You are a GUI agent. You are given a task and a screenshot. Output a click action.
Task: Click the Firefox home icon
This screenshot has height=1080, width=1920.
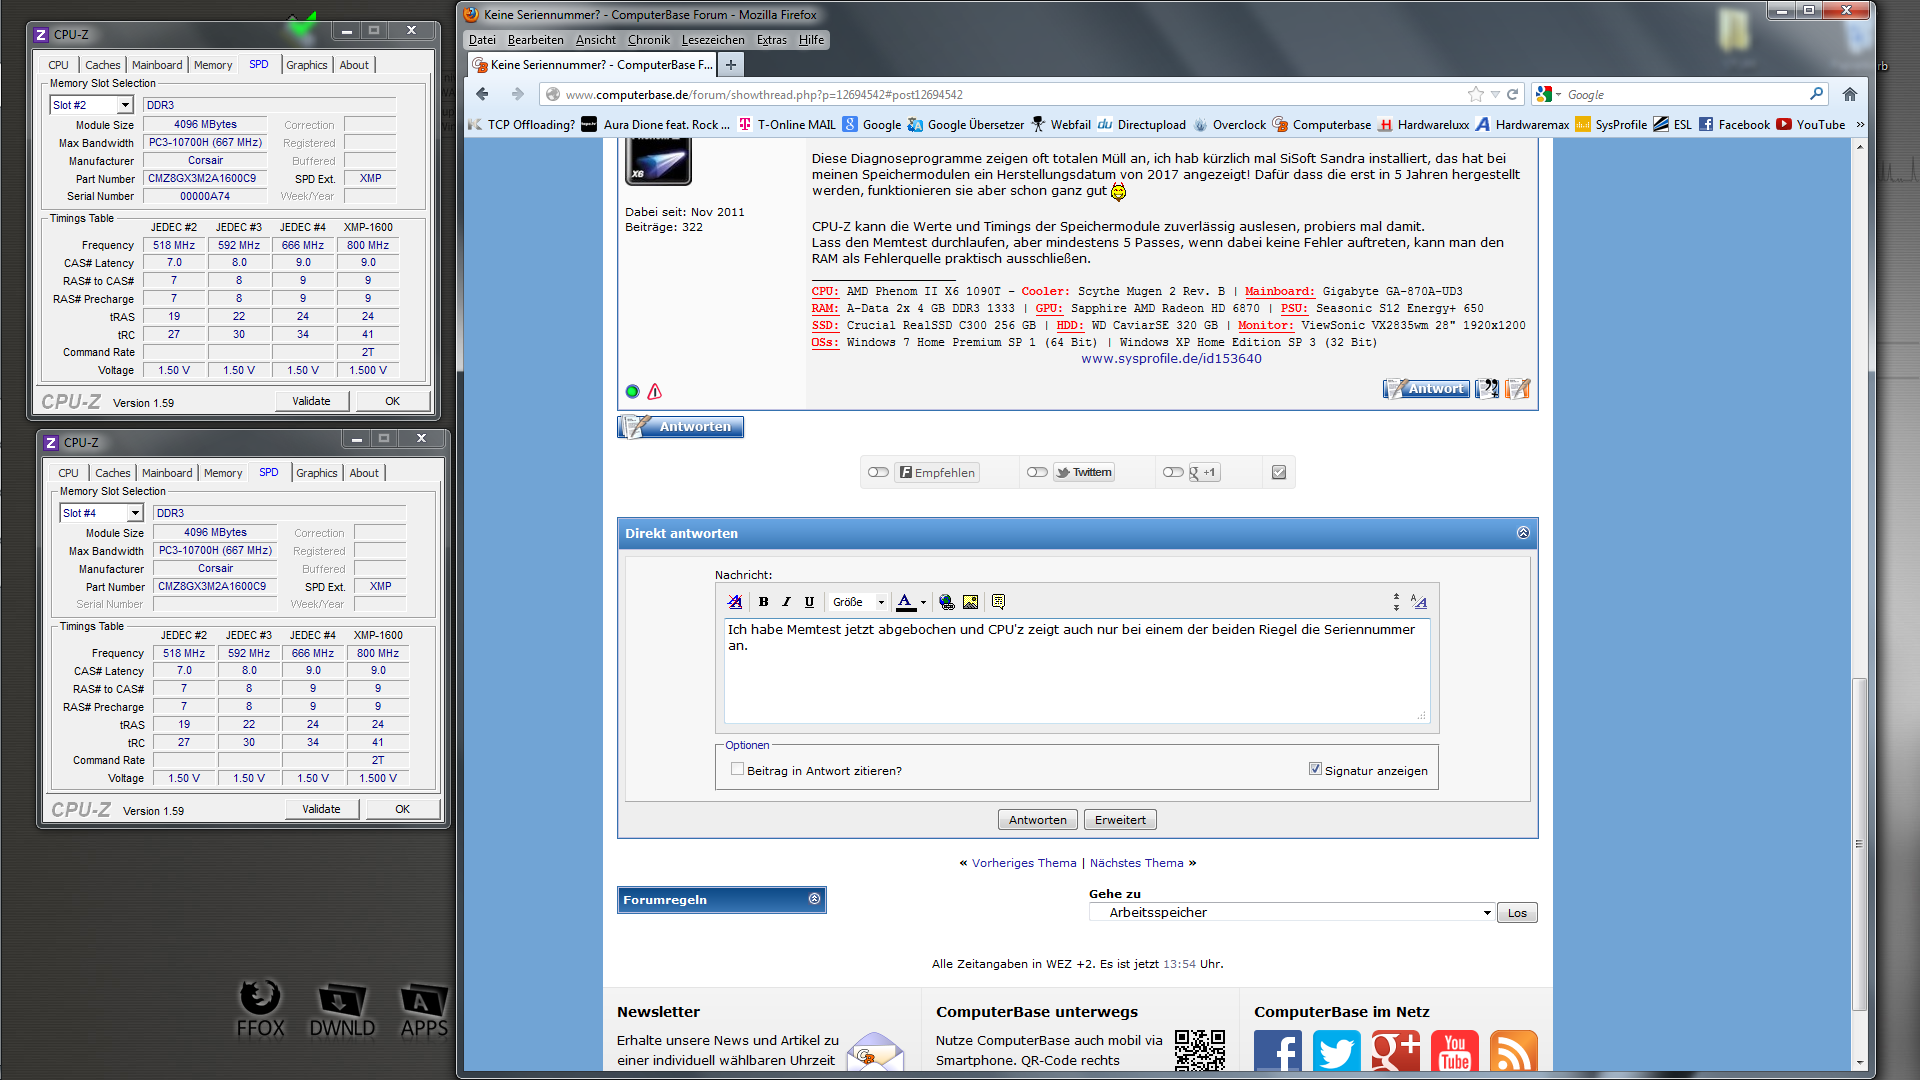pyautogui.click(x=1849, y=94)
